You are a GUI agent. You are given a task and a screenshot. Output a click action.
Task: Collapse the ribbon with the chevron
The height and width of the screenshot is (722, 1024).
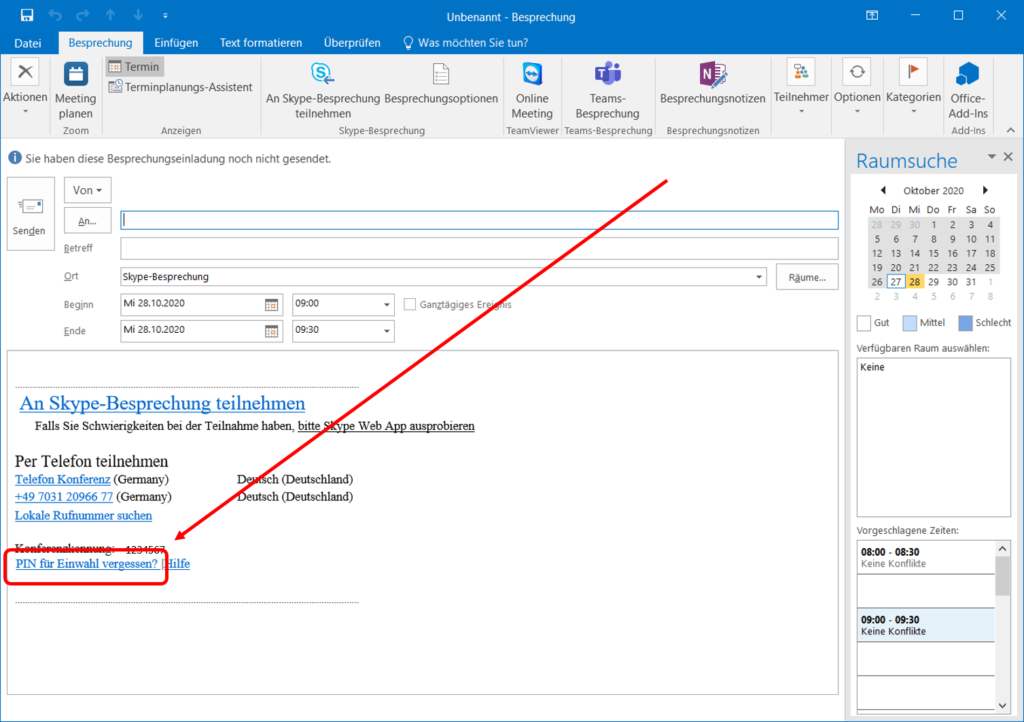(1011, 130)
